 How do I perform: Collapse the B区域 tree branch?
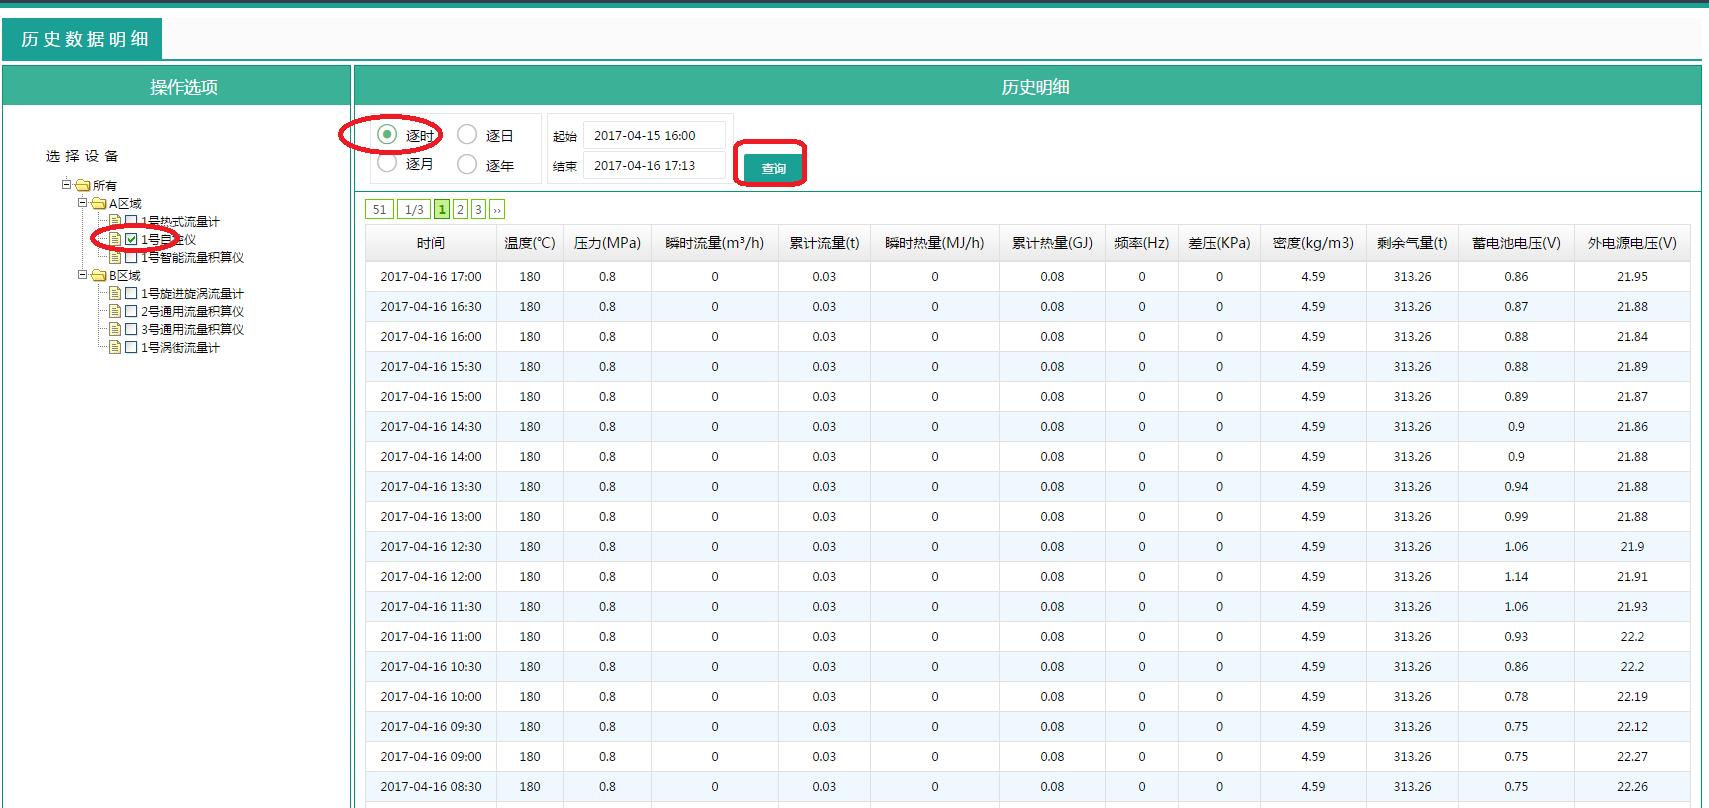83,274
